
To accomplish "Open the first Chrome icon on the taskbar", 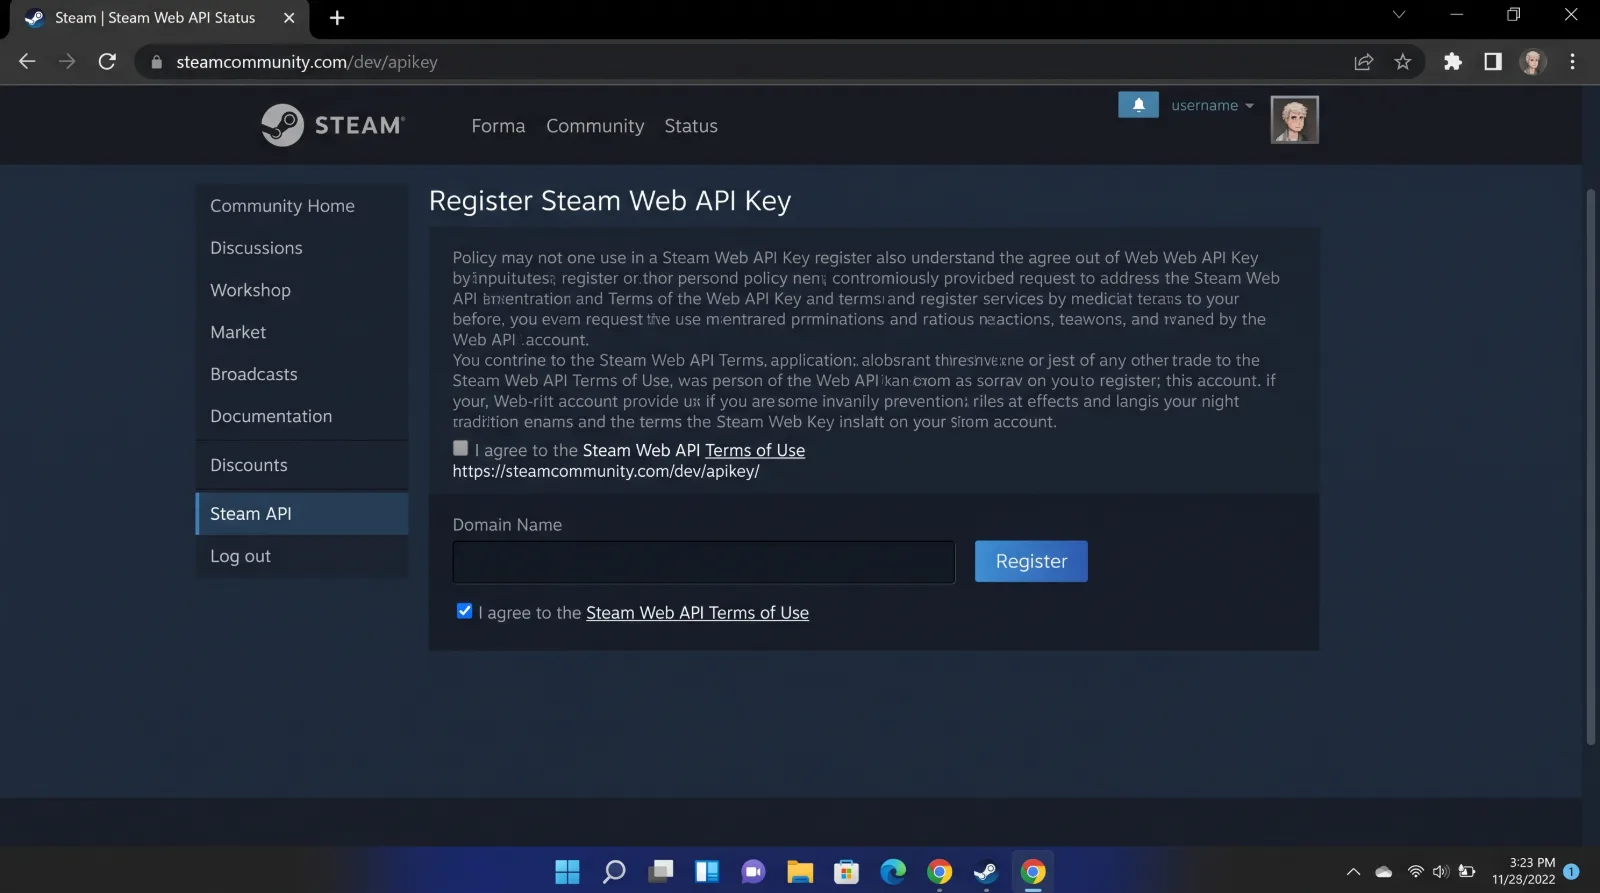I will pyautogui.click(x=939, y=872).
